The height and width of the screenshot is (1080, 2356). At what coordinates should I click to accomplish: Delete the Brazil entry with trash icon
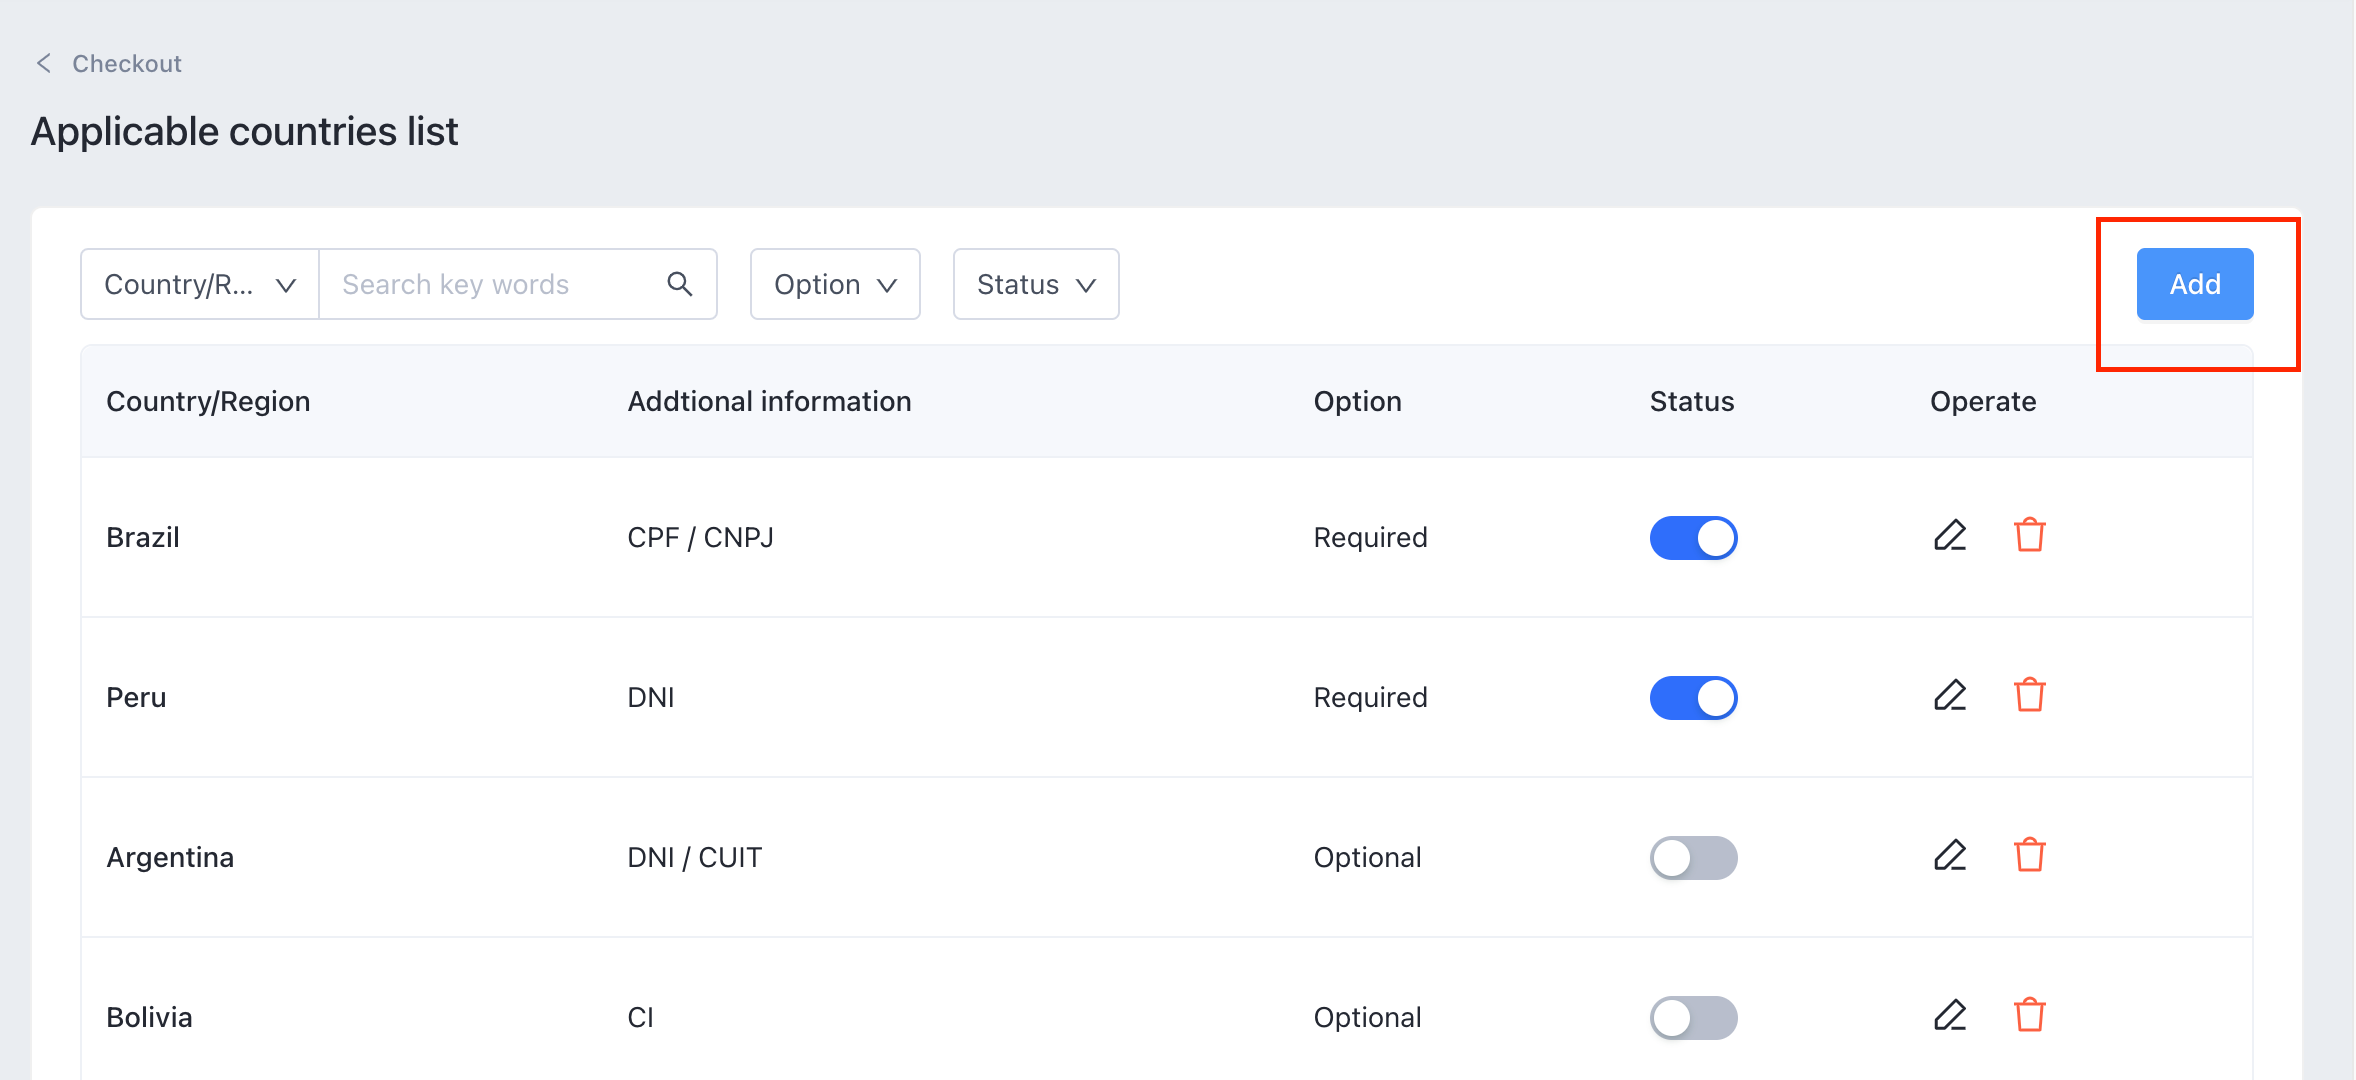click(x=2029, y=536)
